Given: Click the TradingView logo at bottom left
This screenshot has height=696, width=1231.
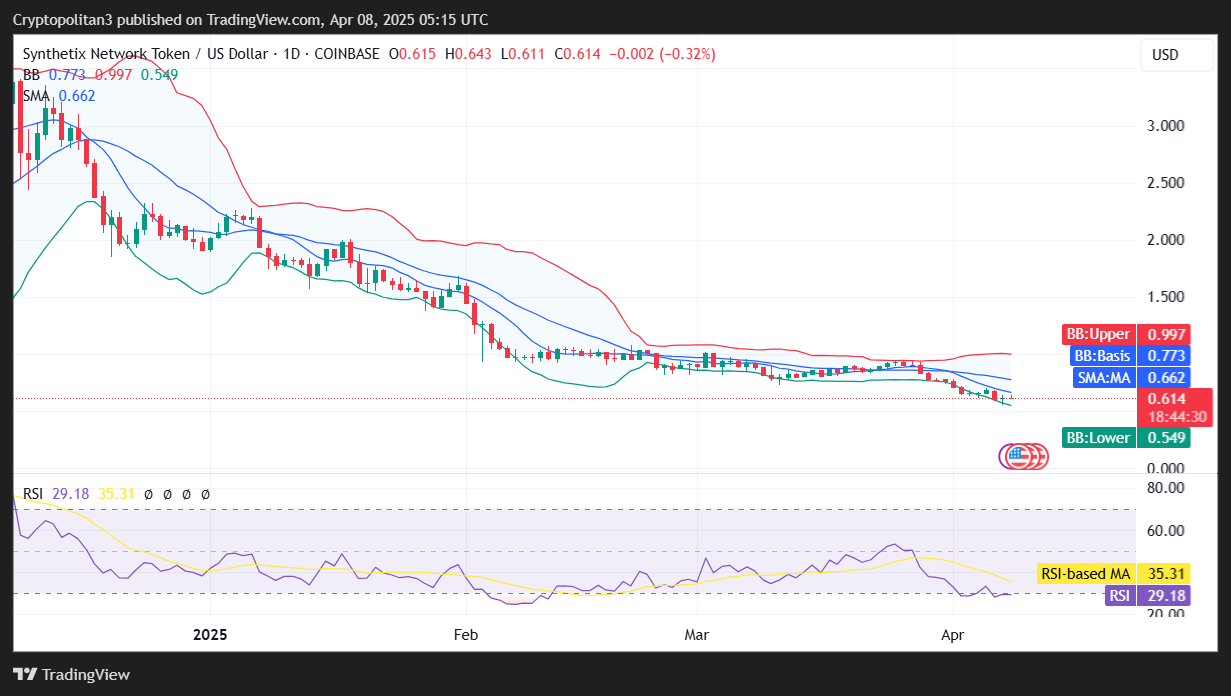Looking at the screenshot, I should click(x=71, y=674).
